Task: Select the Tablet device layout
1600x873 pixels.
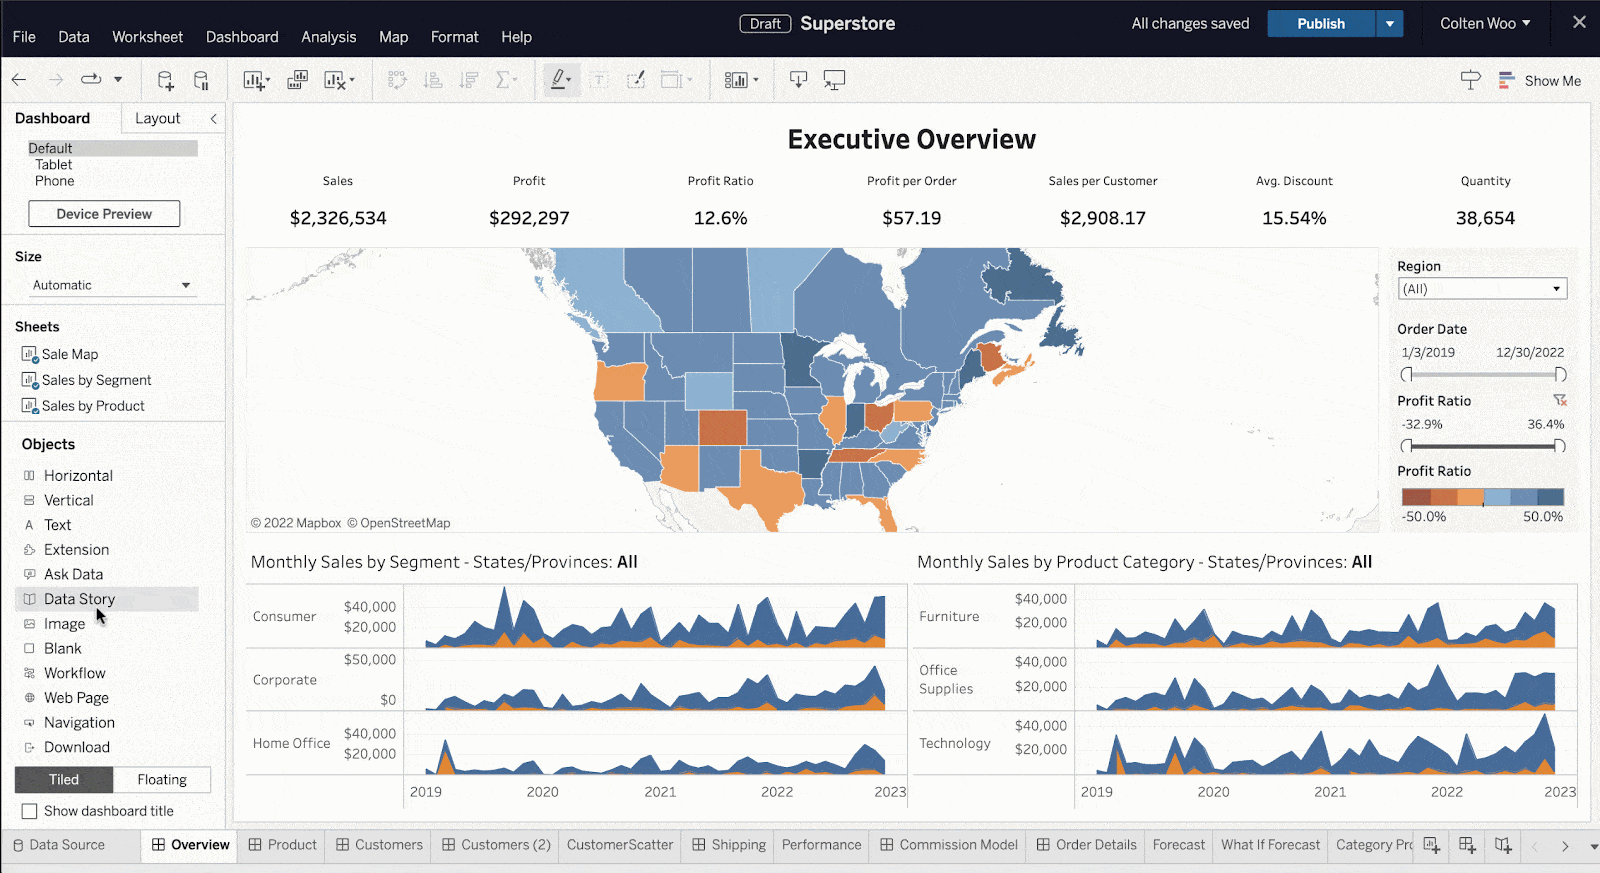Action: tap(54, 164)
